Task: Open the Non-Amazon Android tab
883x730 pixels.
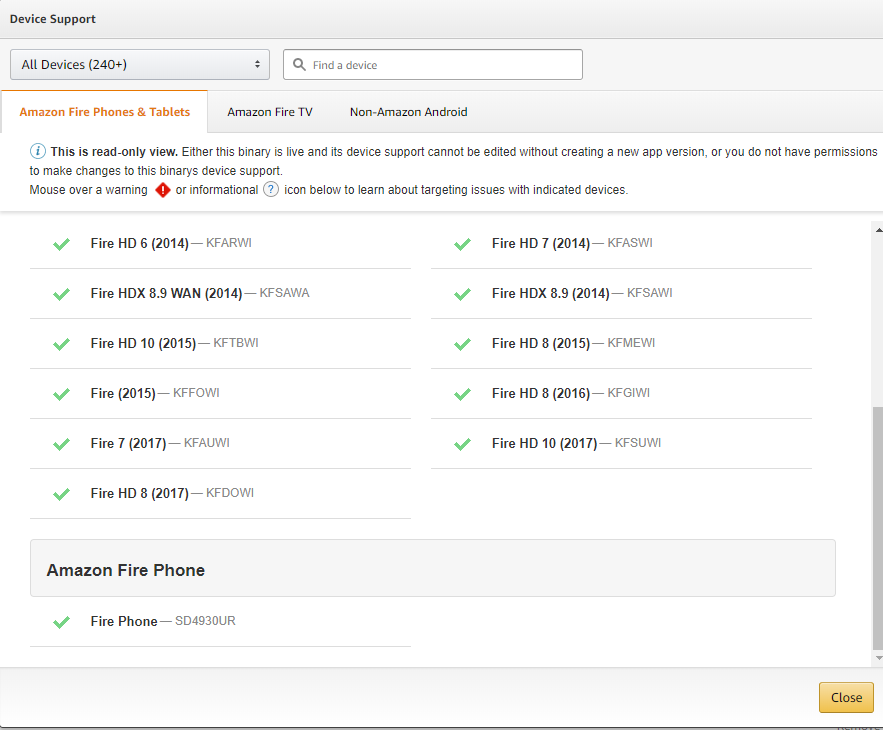Action: coord(408,112)
